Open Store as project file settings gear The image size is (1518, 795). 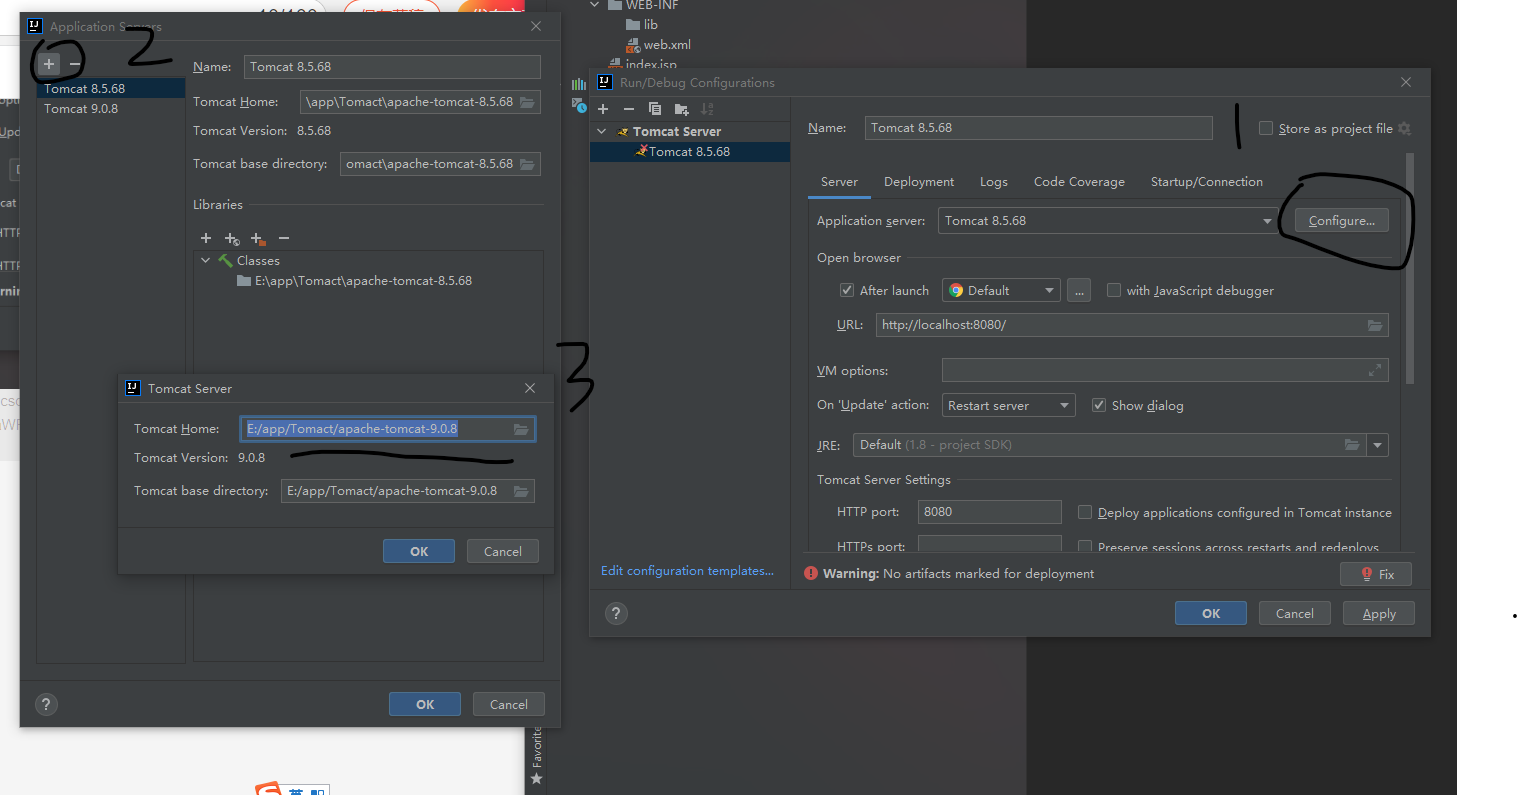pos(1404,128)
